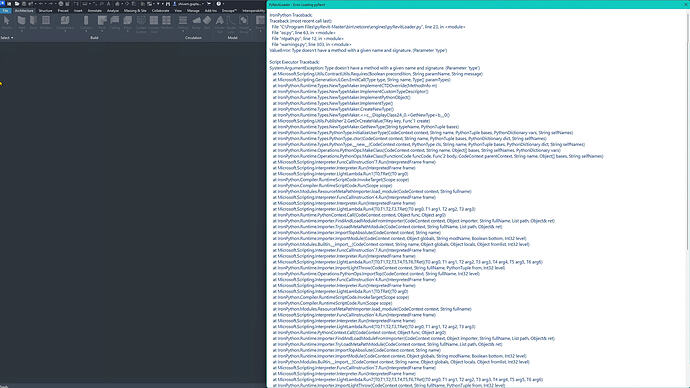
Task: Open the Enscape ribbon tab
Action: (229, 11)
